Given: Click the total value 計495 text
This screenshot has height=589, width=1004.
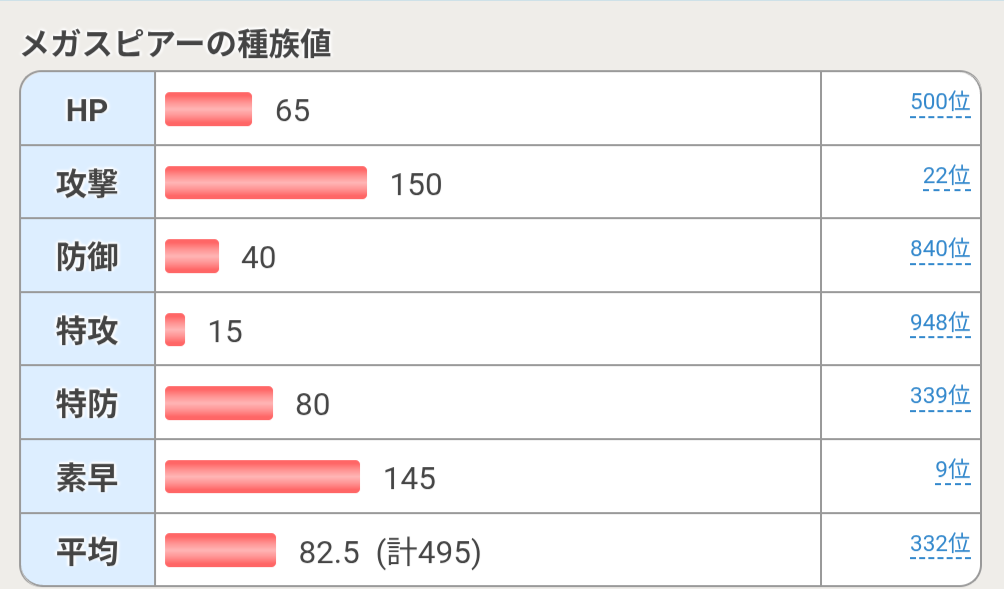Looking at the screenshot, I should (x=429, y=552).
